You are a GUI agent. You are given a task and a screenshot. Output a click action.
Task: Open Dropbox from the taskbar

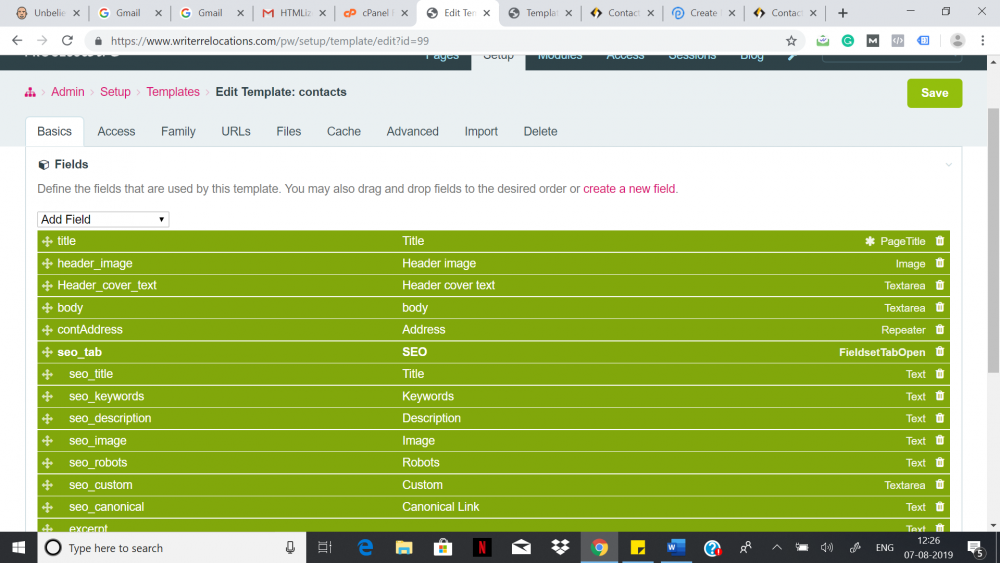tap(560, 547)
